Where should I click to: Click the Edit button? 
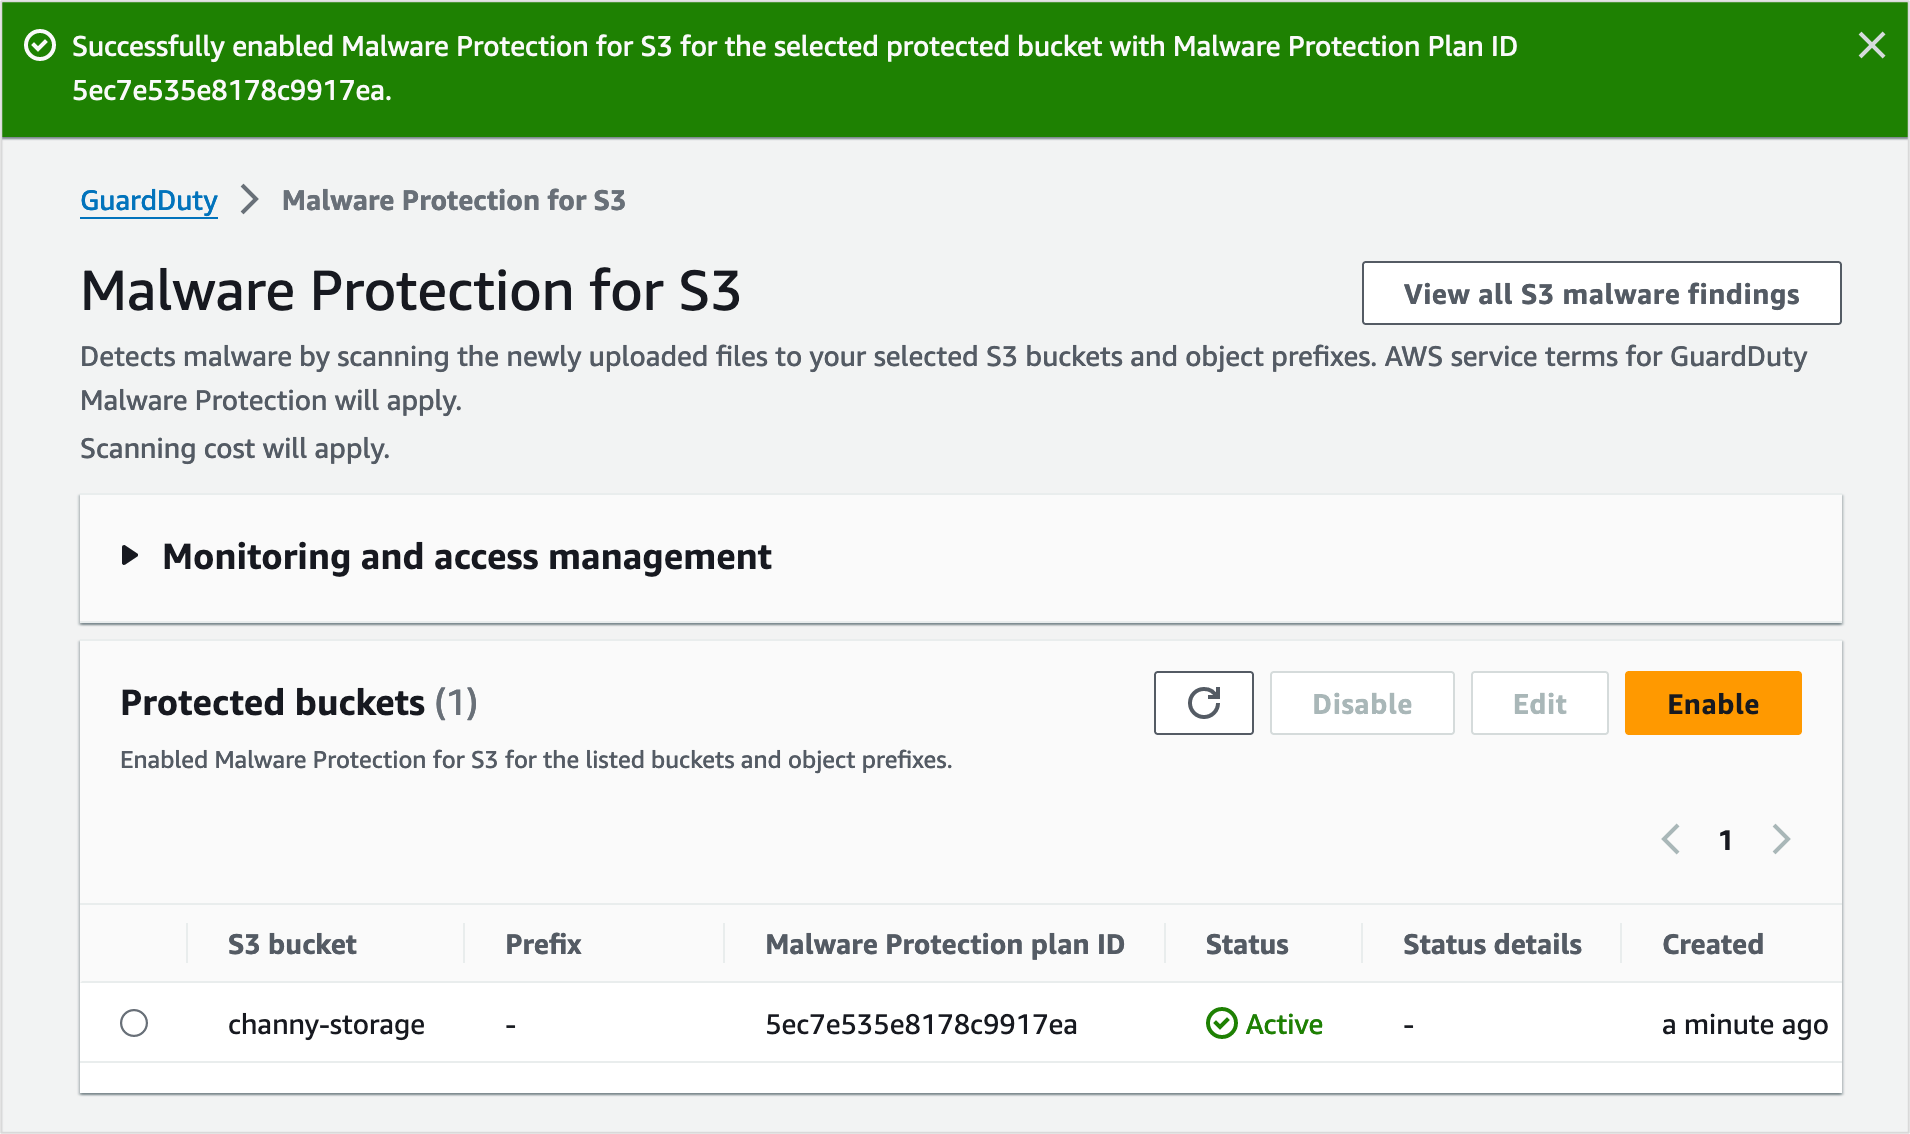pyautogui.click(x=1539, y=704)
